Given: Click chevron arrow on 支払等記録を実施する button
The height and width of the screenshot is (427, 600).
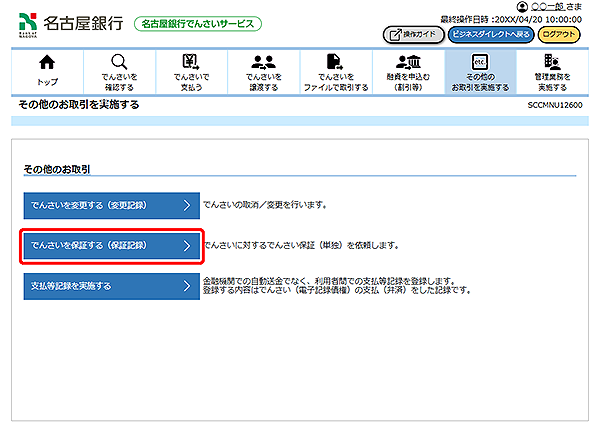Looking at the screenshot, I should pyautogui.click(x=186, y=286).
